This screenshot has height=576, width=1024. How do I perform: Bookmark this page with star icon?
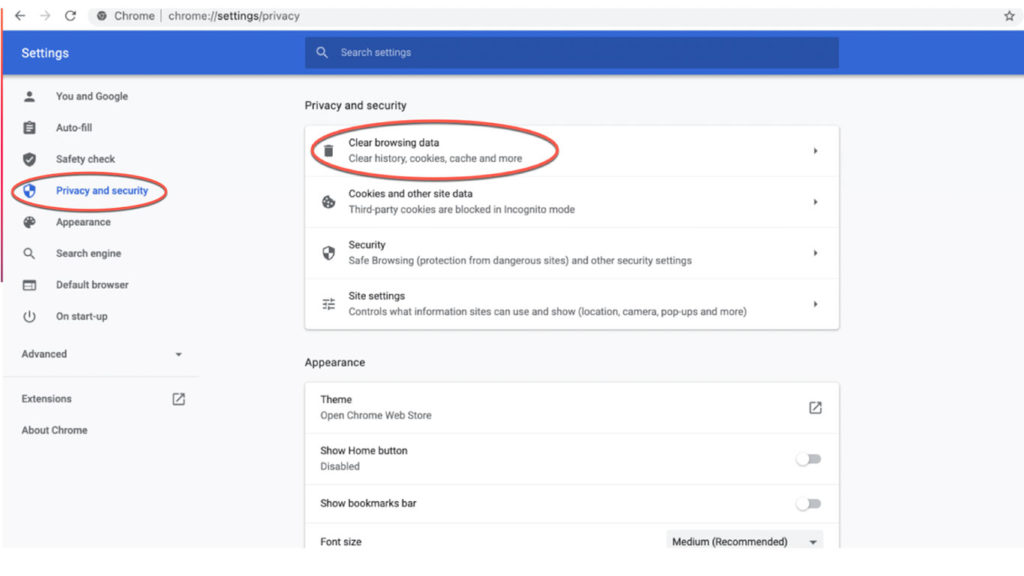pyautogui.click(x=1009, y=16)
